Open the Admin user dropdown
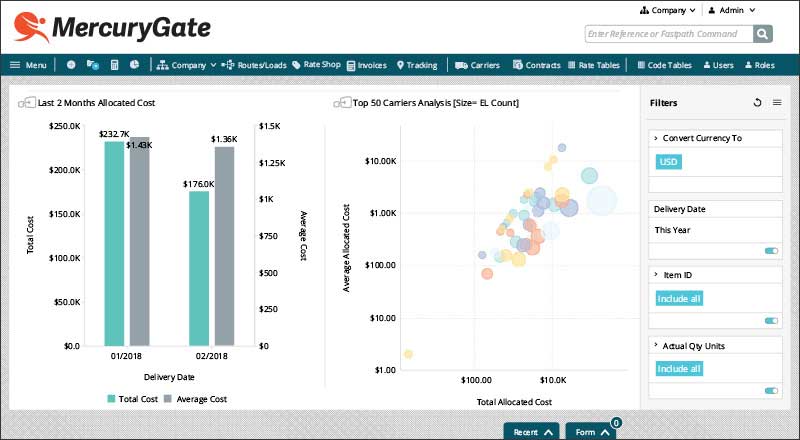The height and width of the screenshot is (440, 800). (731, 10)
